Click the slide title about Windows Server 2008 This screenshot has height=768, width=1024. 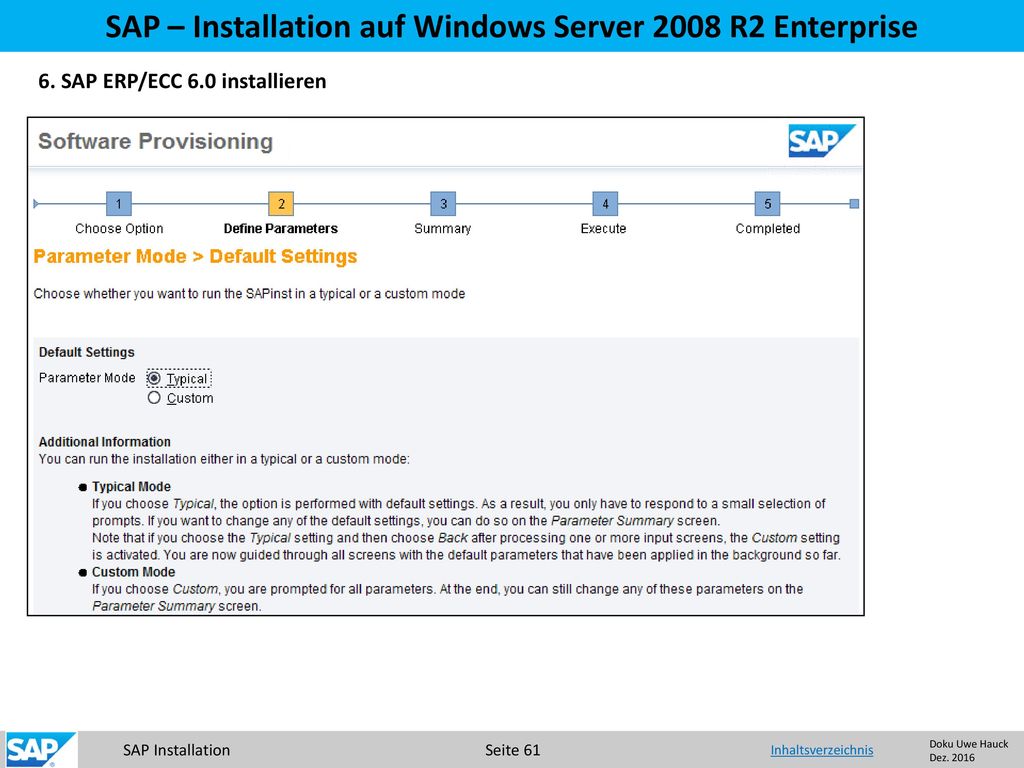tap(511, 27)
